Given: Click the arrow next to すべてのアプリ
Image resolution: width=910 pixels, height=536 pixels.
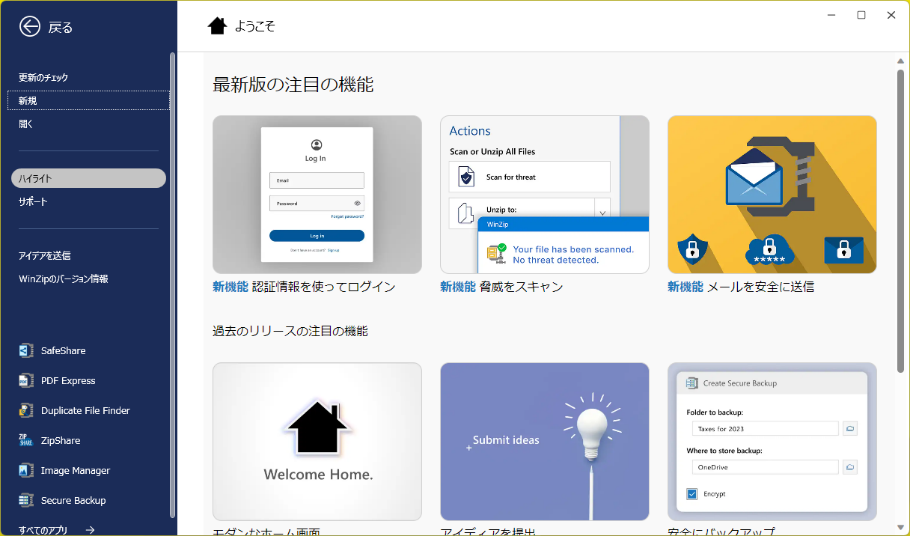Looking at the screenshot, I should click(x=89, y=530).
